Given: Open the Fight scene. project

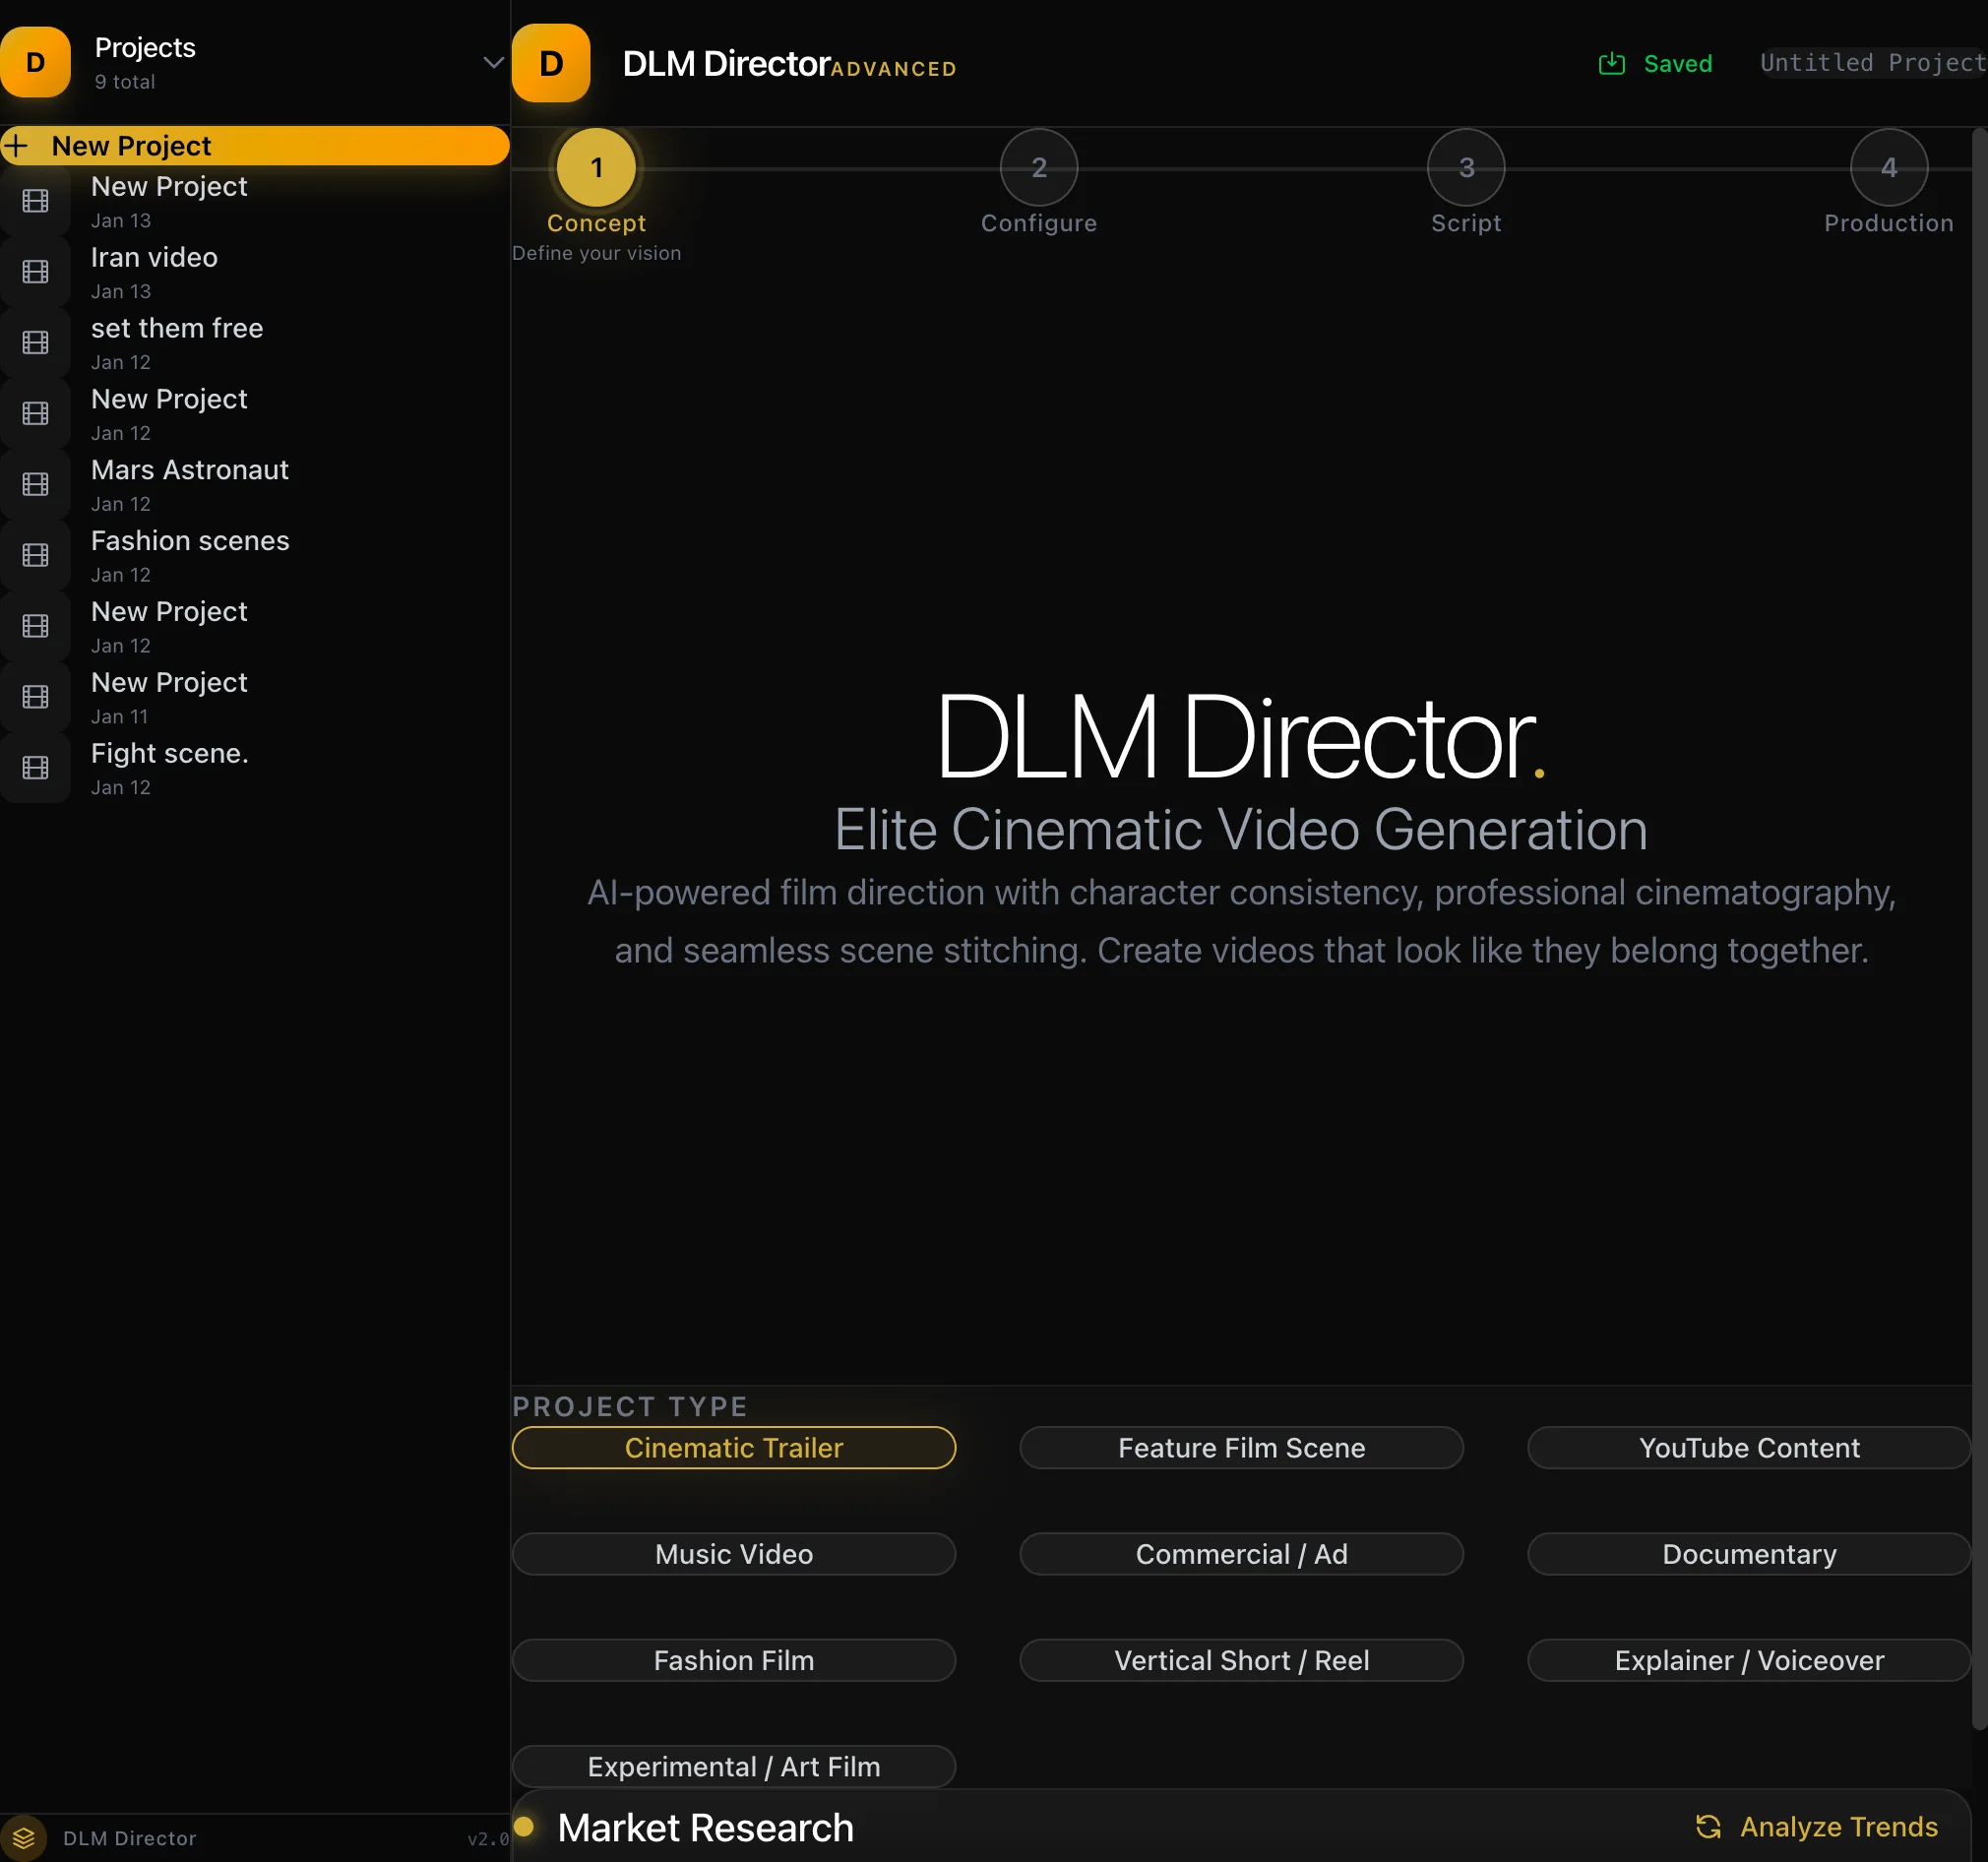Looking at the screenshot, I should [x=255, y=768].
